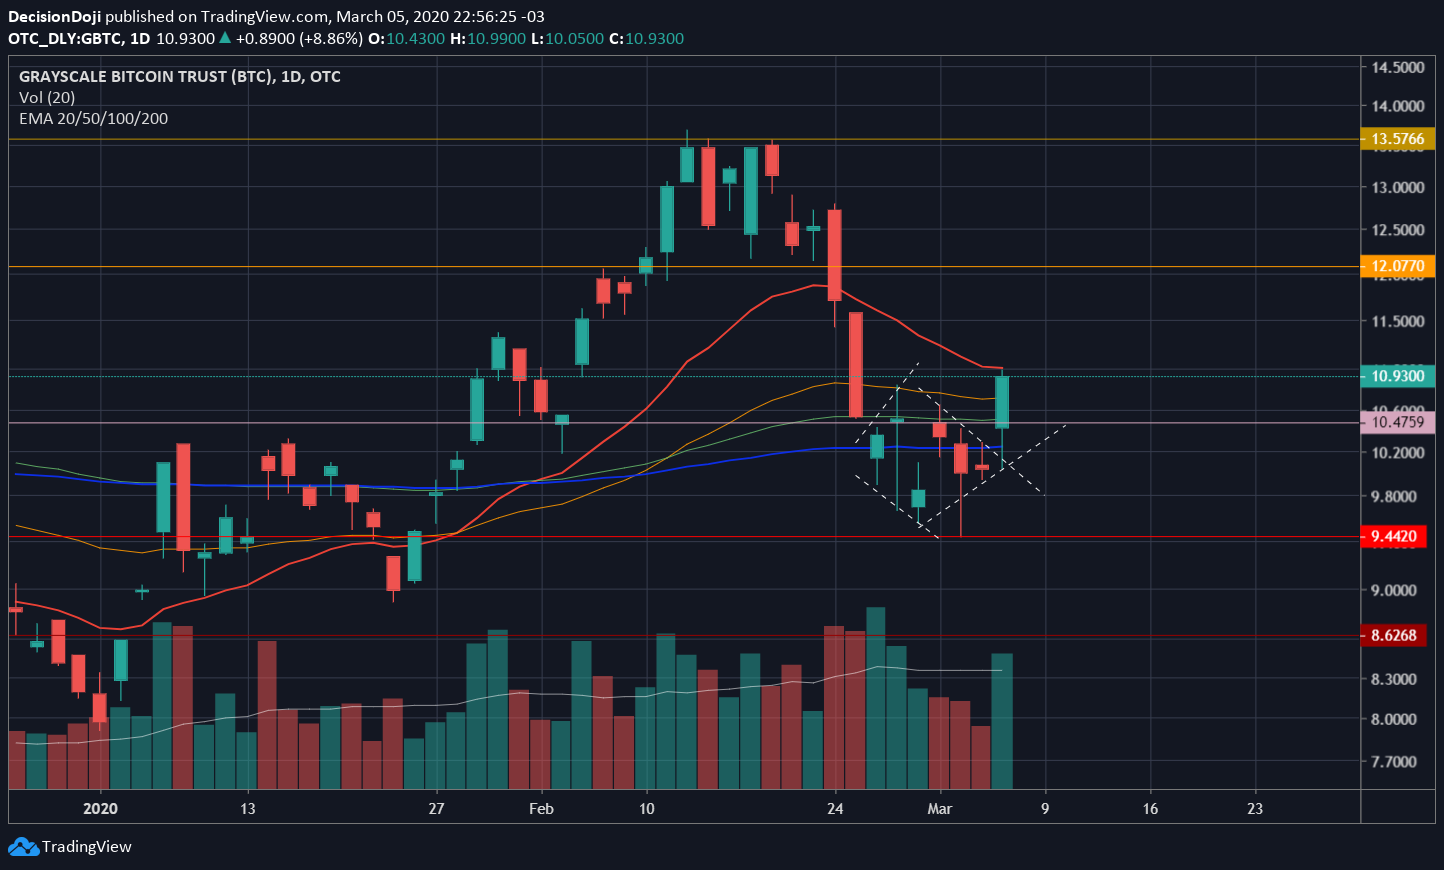Click the 12.0770 orange price label
The width and height of the screenshot is (1444, 870).
[1397, 266]
